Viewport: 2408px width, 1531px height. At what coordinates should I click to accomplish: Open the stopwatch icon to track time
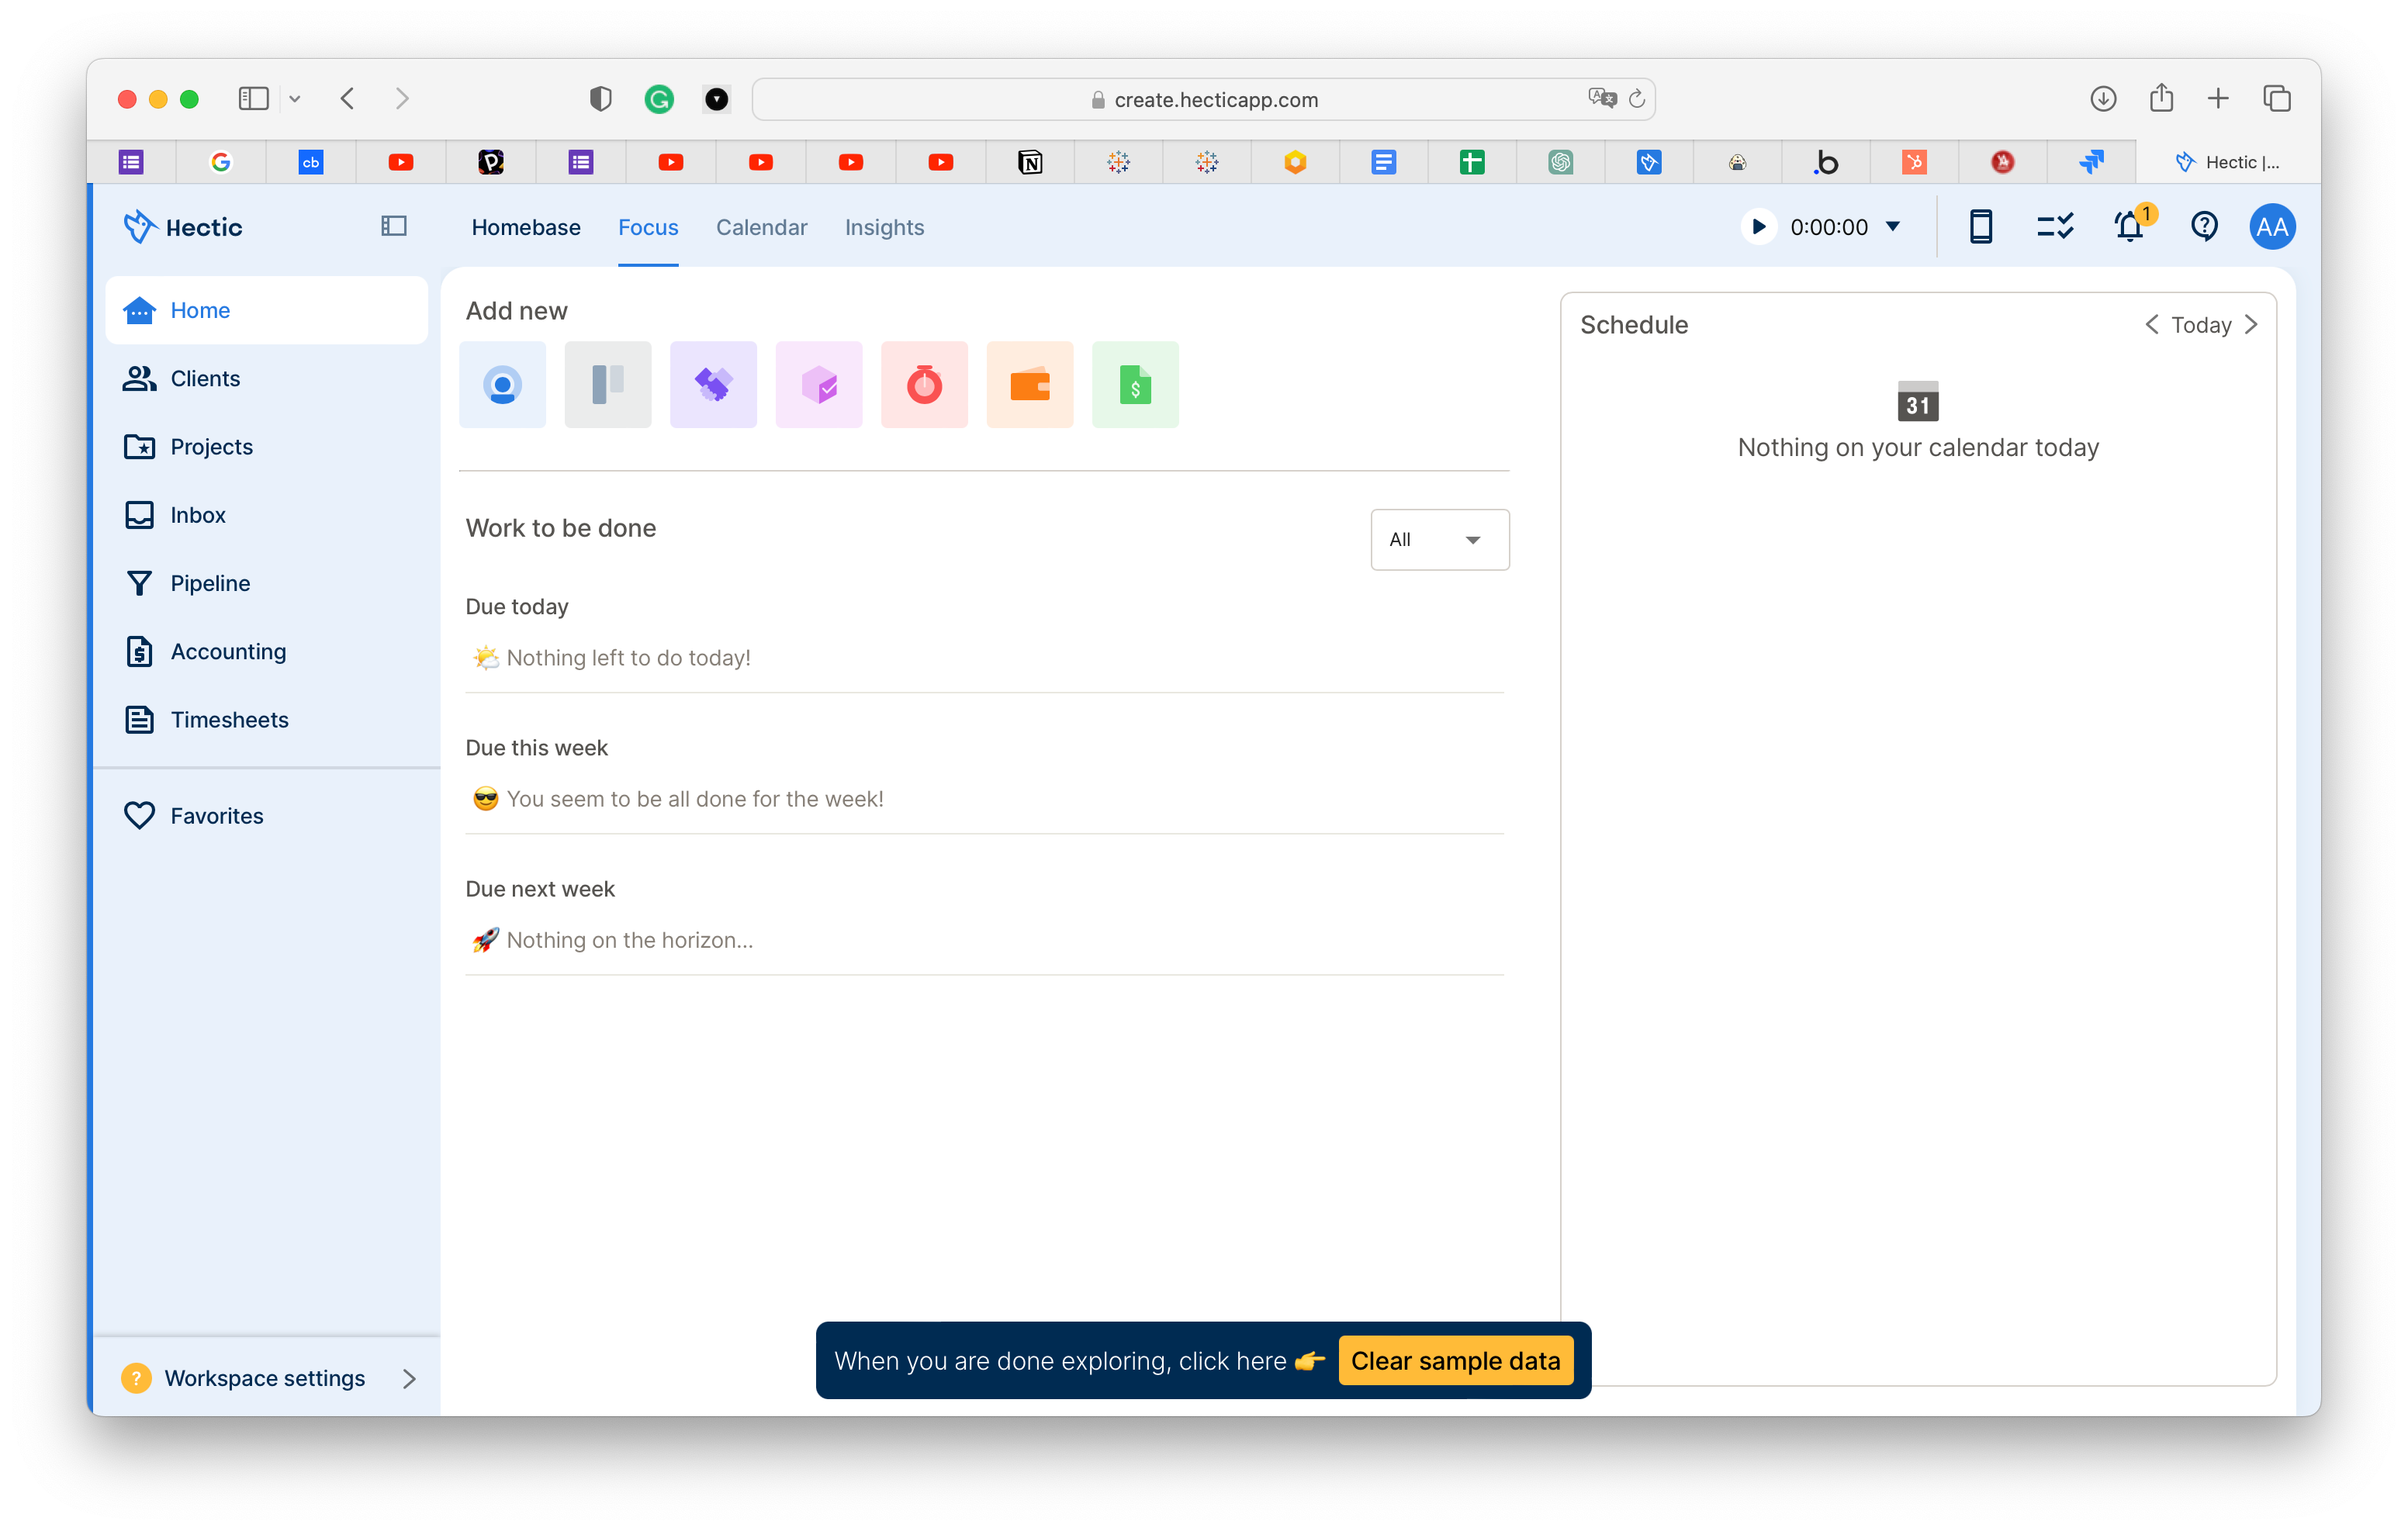924,384
